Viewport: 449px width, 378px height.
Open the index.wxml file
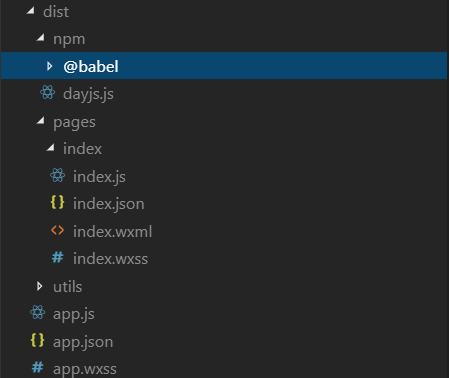113,231
